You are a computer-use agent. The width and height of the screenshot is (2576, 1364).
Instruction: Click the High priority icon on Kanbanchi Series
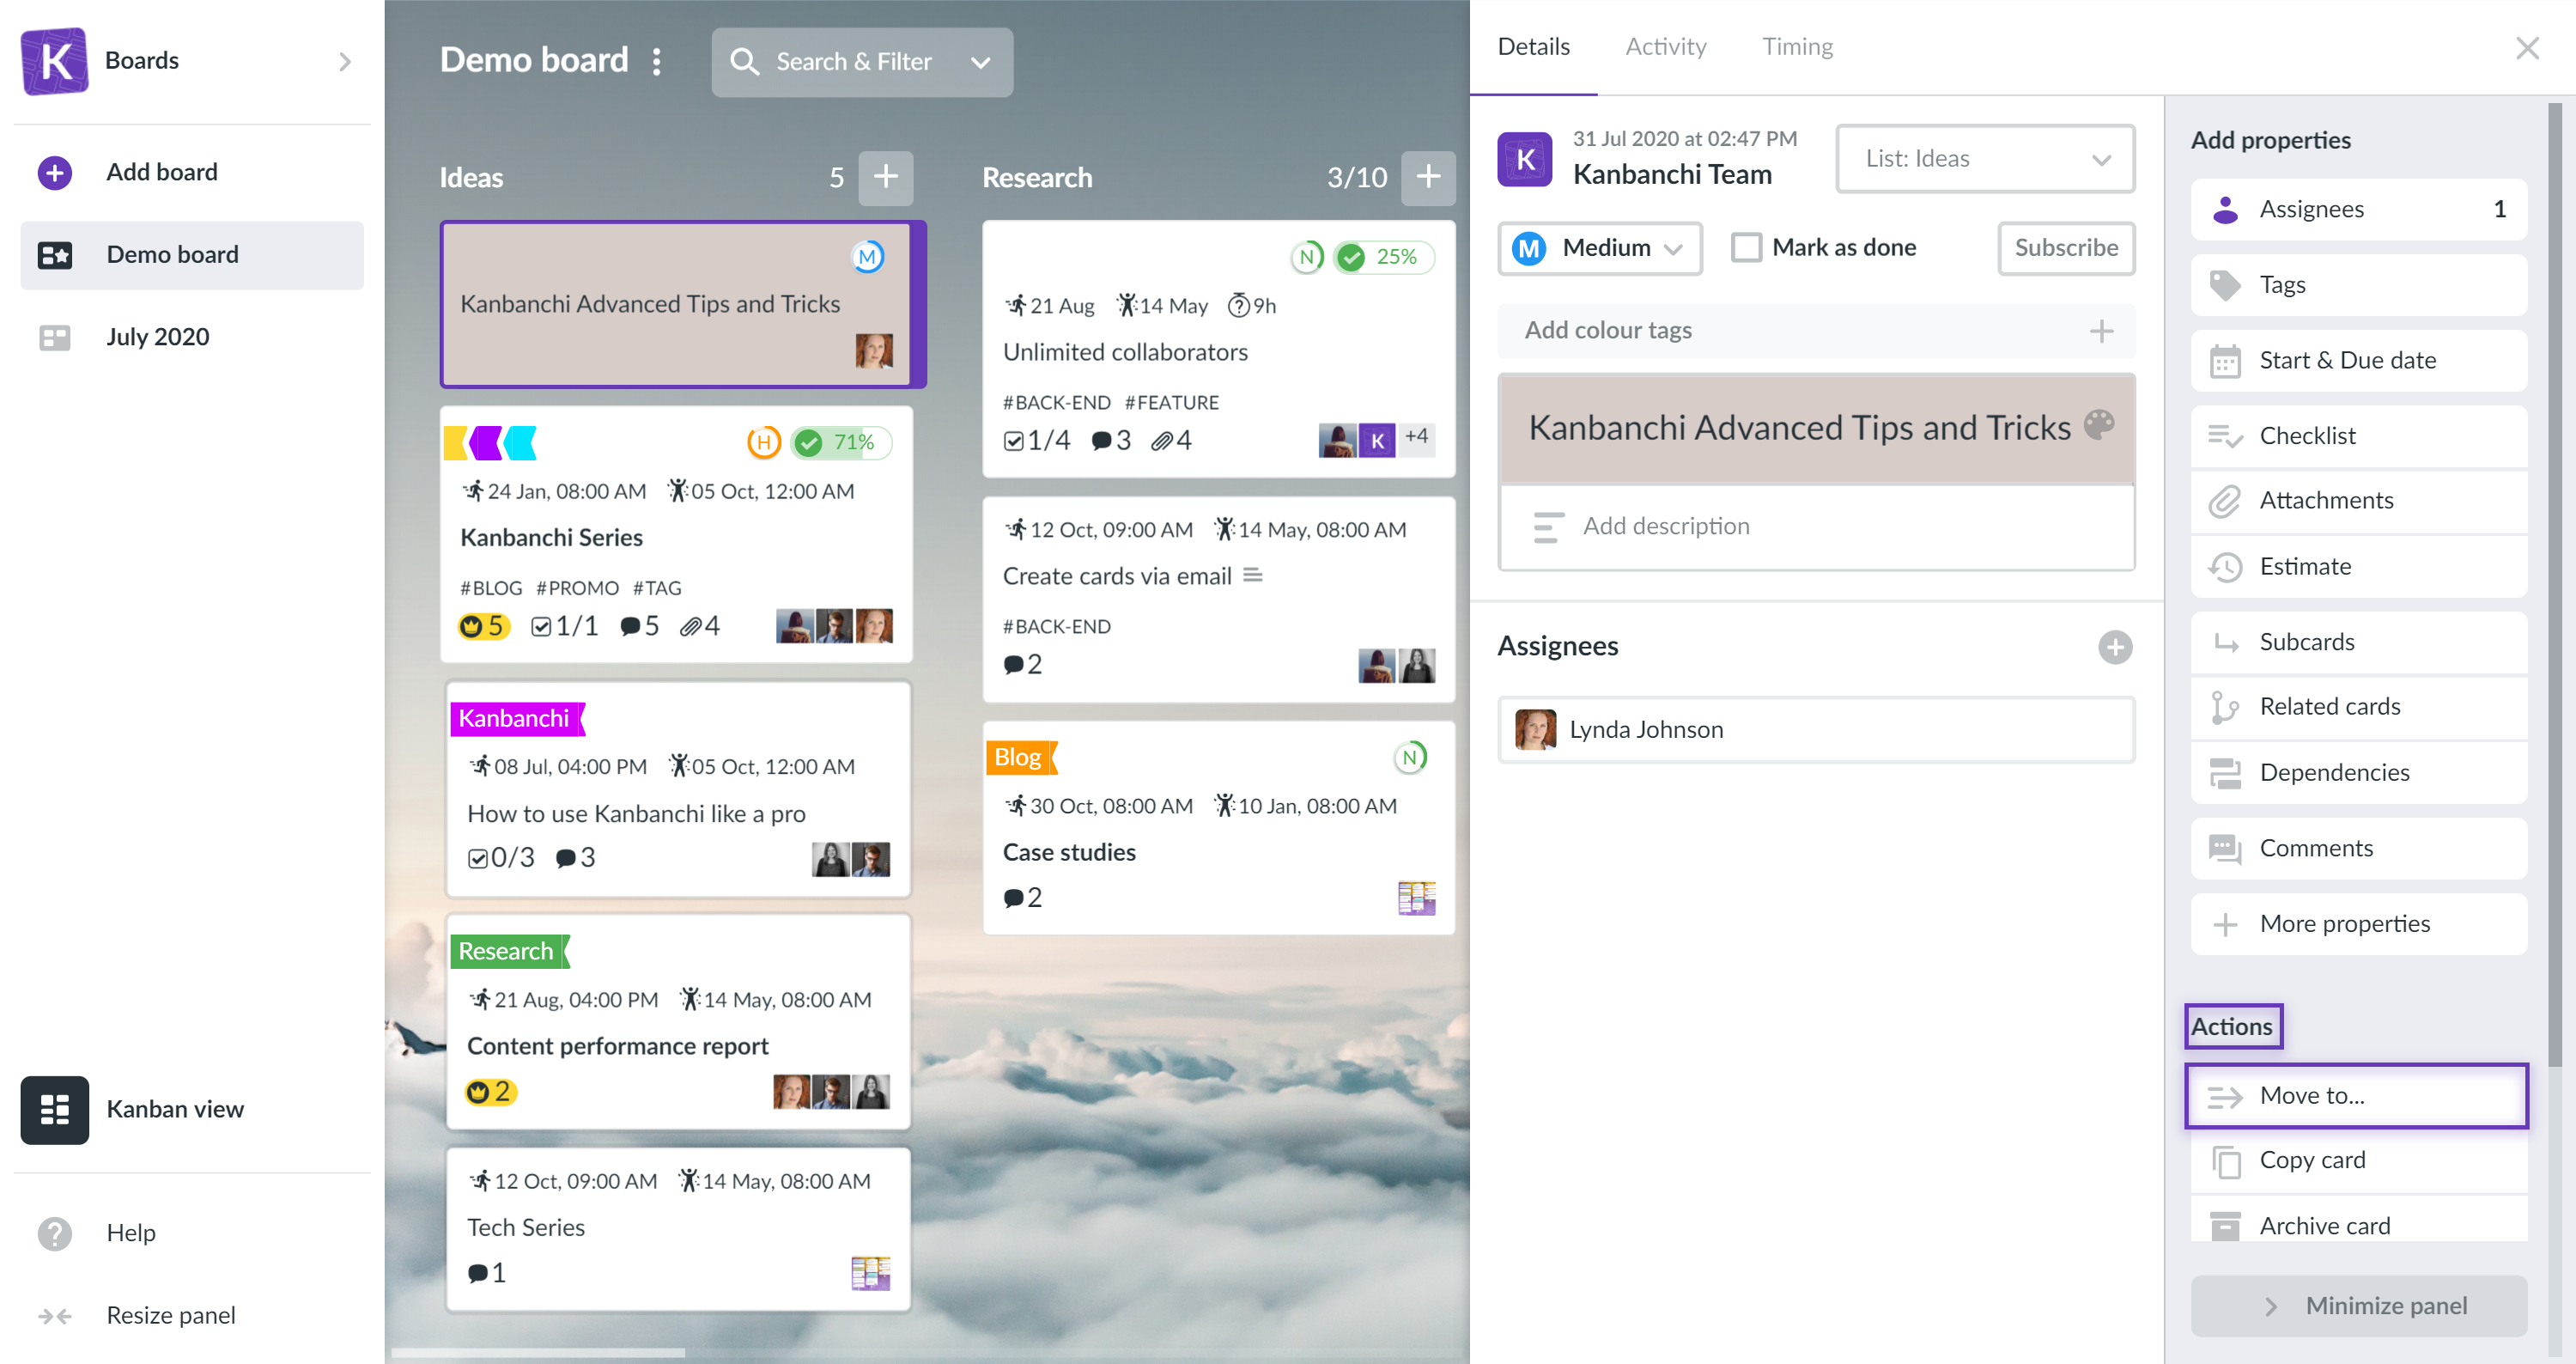tap(763, 442)
